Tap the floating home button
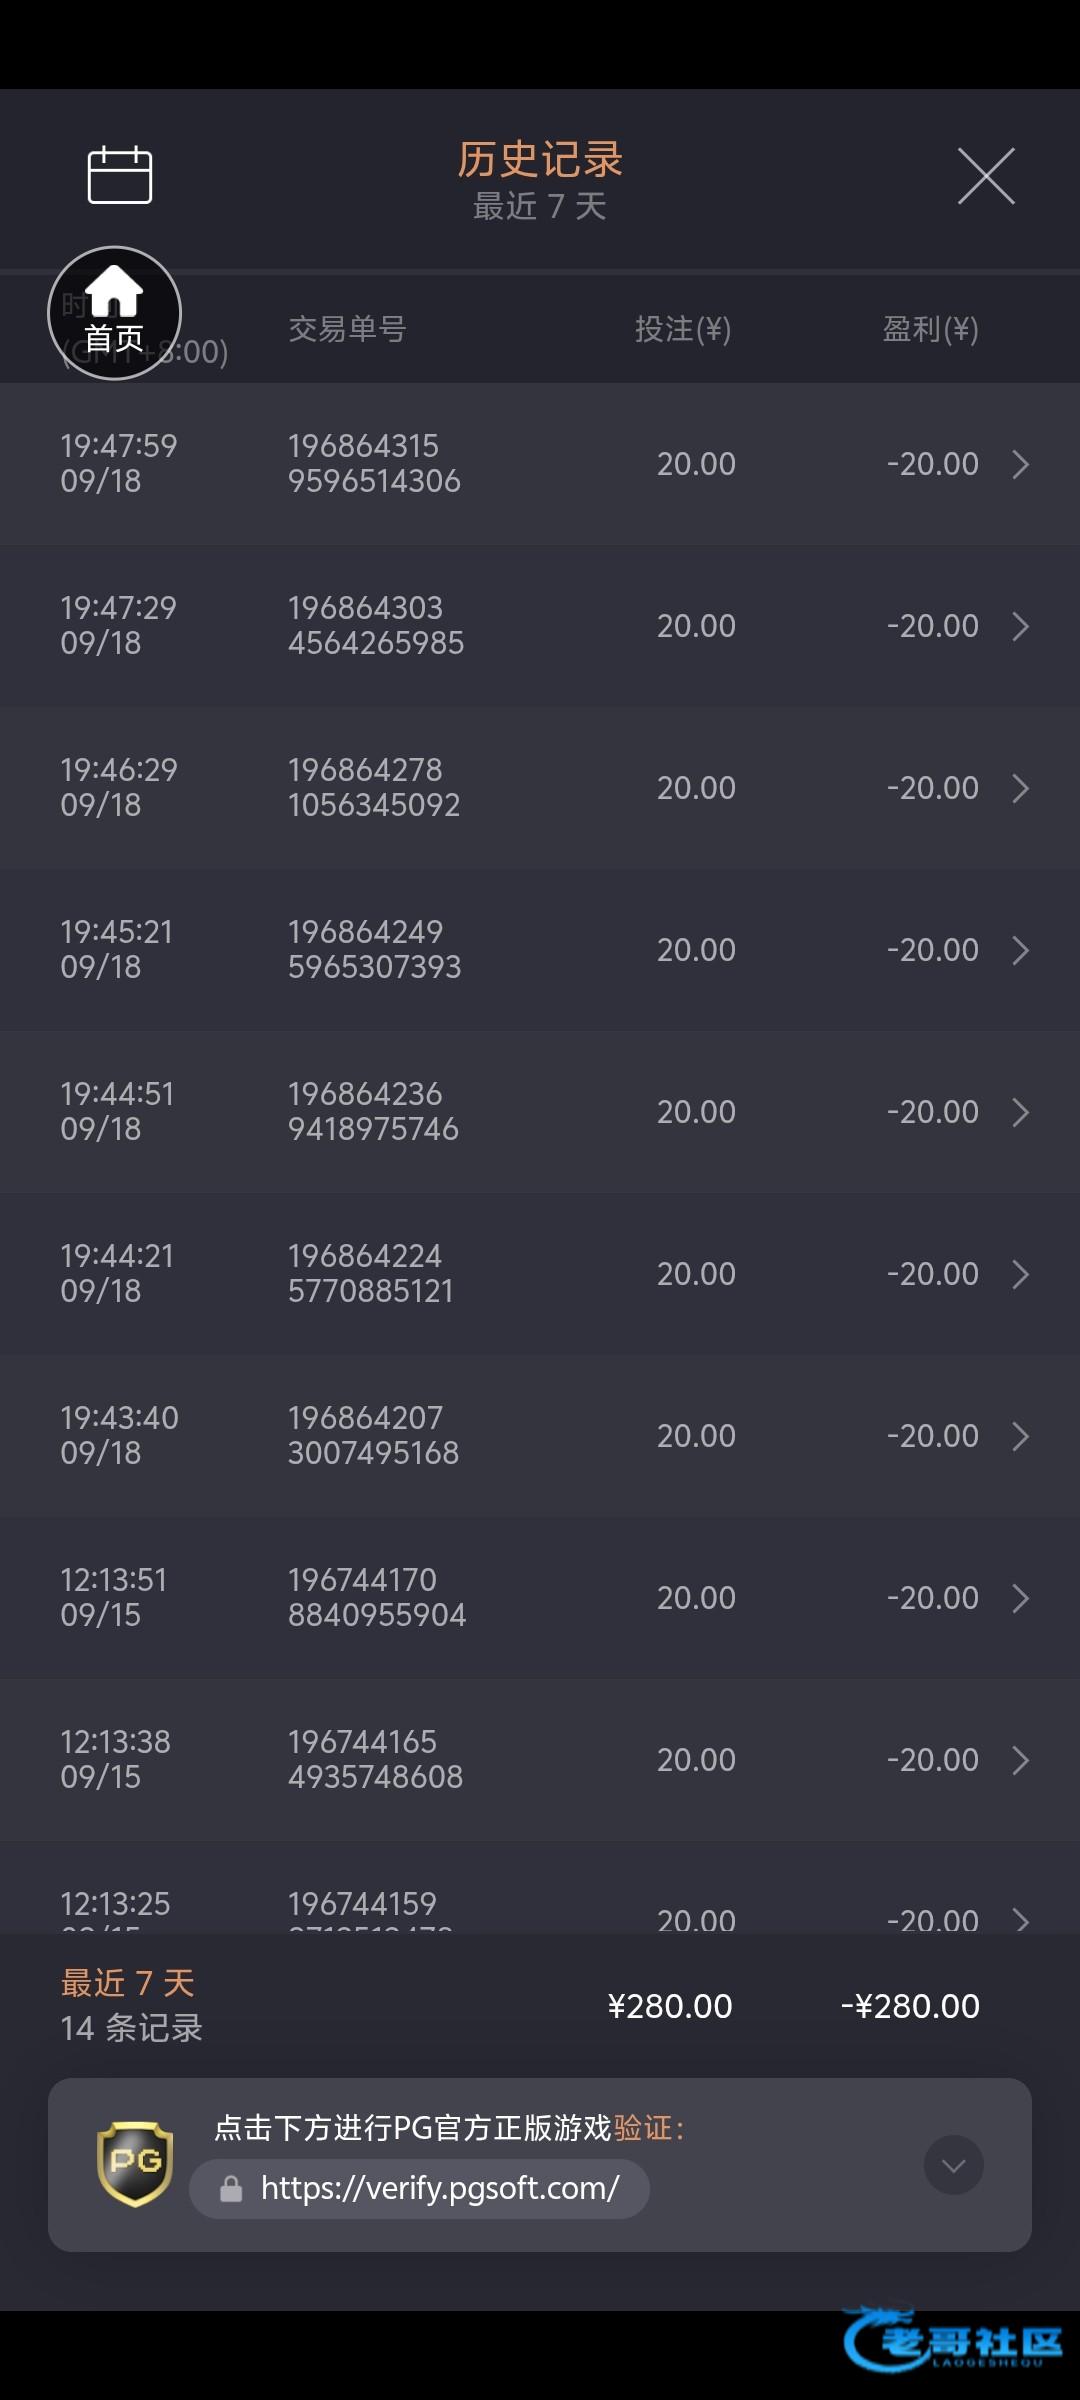1080x2400 pixels. click(x=114, y=313)
